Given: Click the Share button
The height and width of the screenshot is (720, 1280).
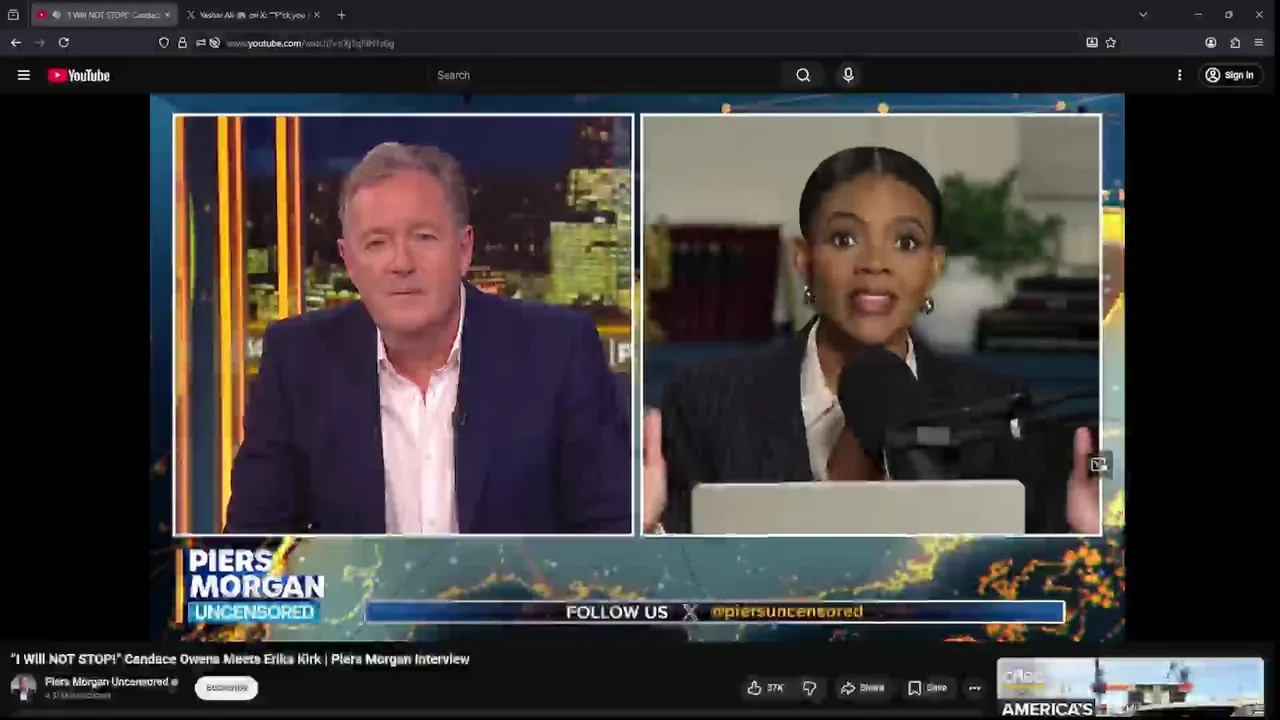Looking at the screenshot, I should 862,688.
